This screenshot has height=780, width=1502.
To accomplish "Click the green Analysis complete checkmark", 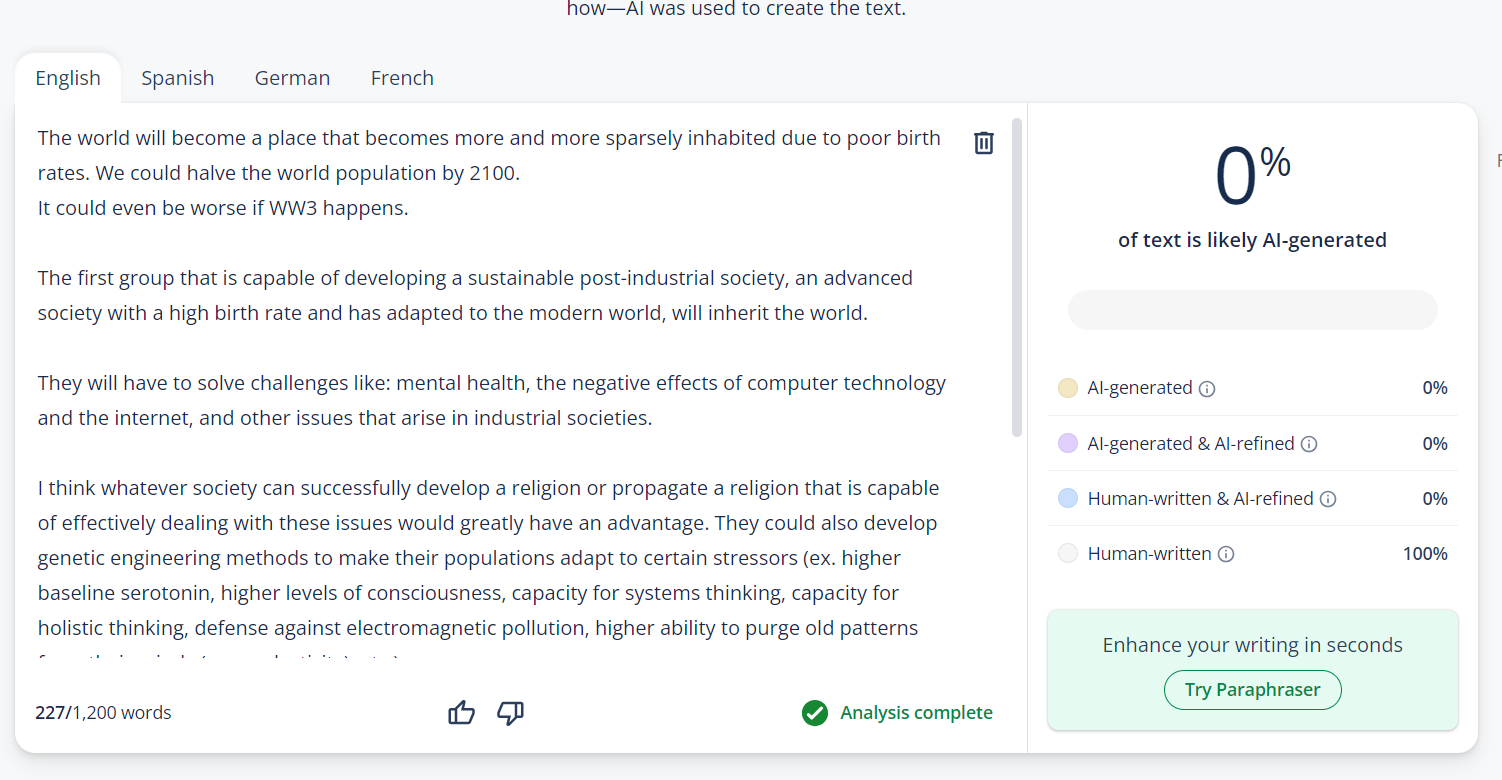I will click(815, 713).
